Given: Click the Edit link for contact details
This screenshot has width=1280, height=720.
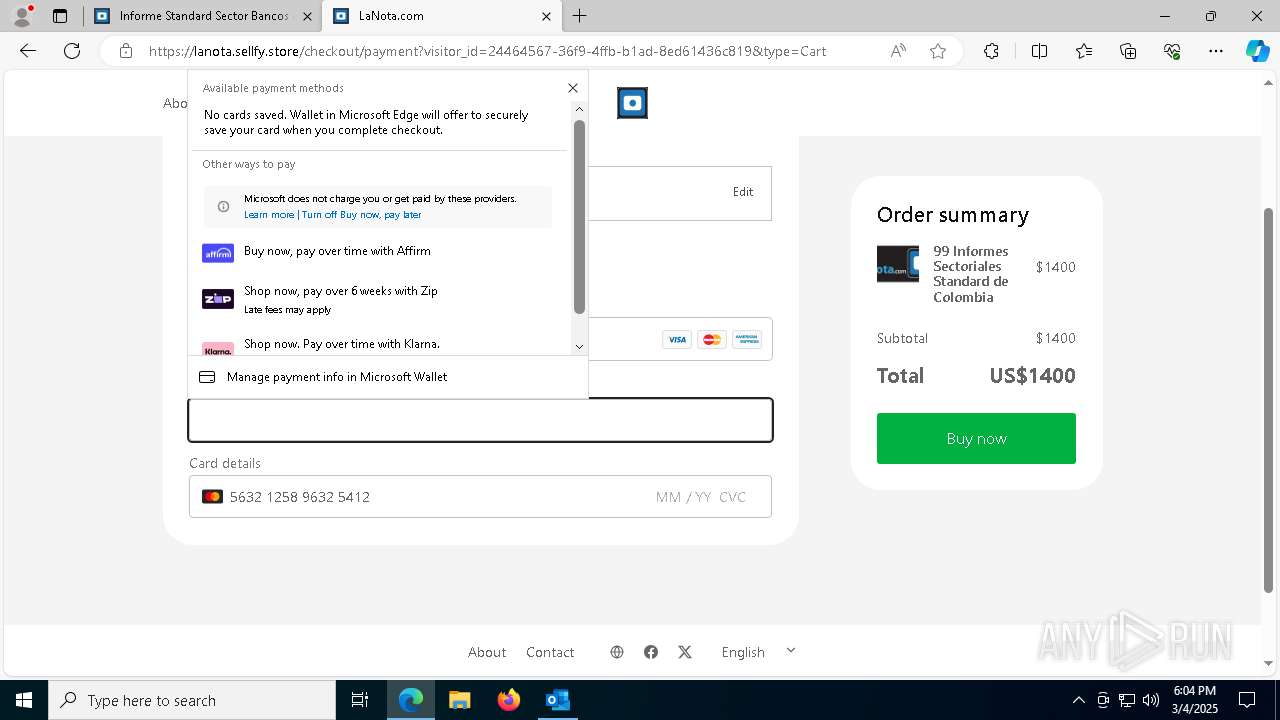Looking at the screenshot, I should pos(743,192).
